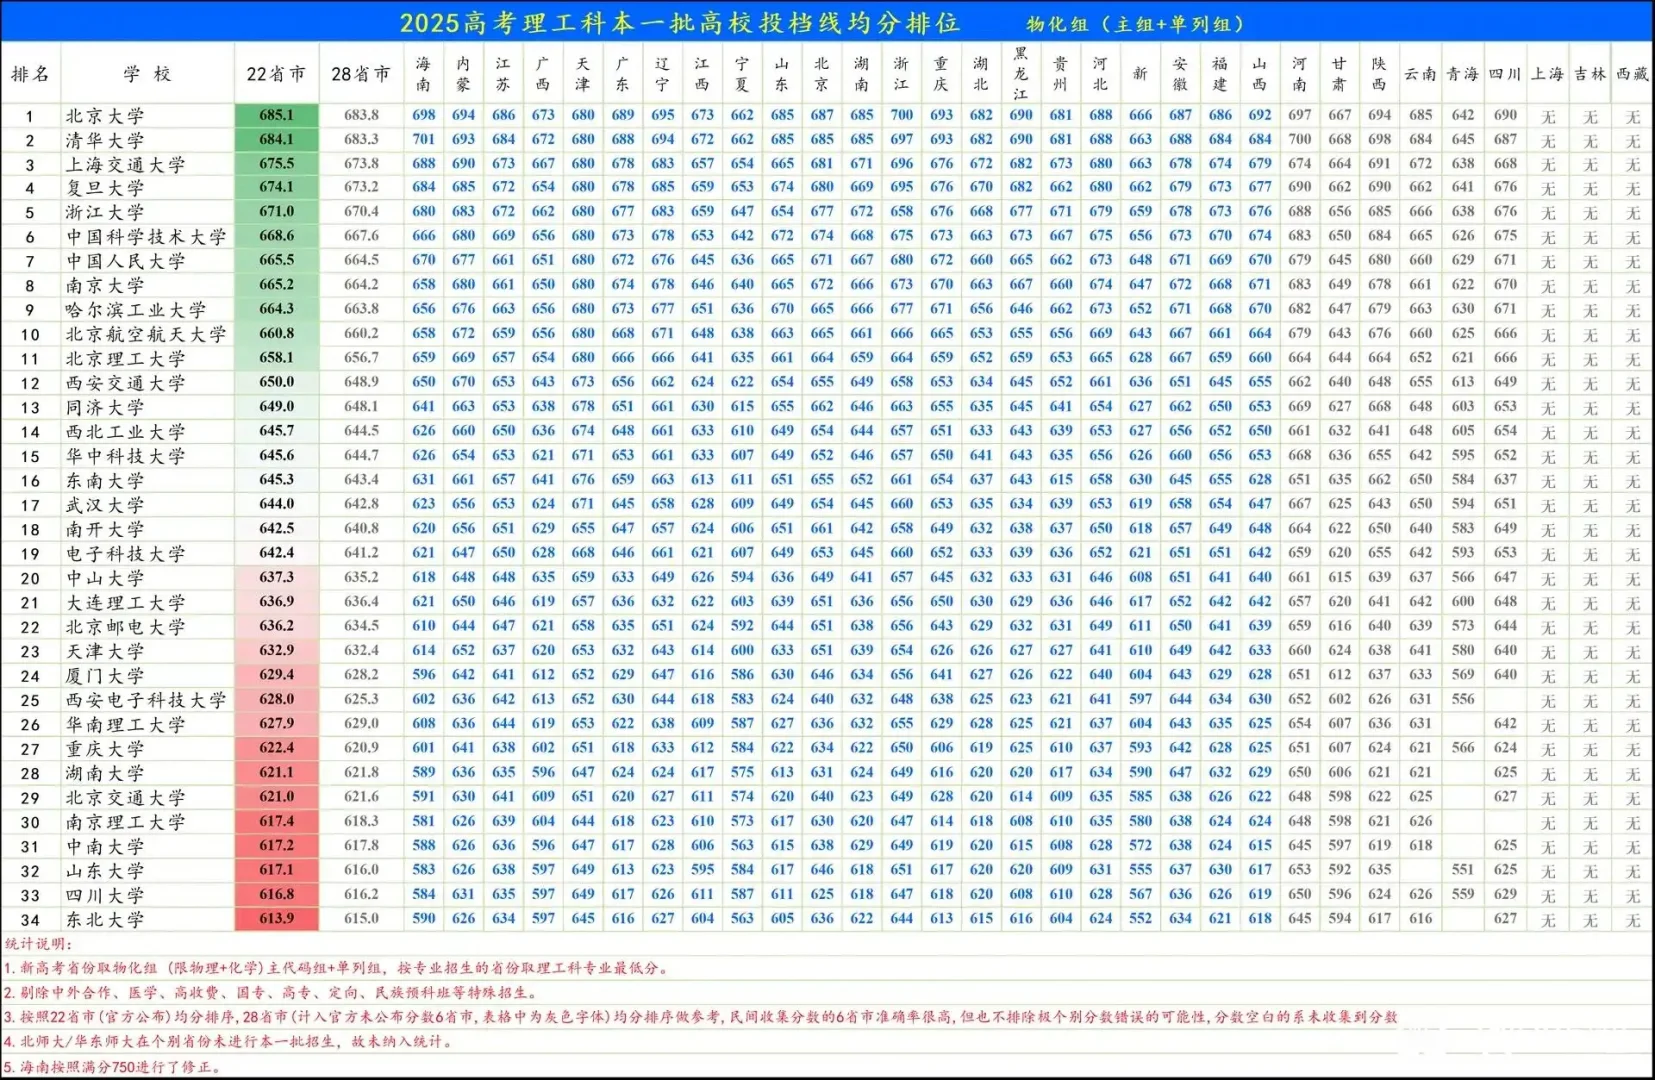This screenshot has width=1655, height=1080.
Task: Select the school name "哈尔滨工业大学"
Action: [x=136, y=310]
